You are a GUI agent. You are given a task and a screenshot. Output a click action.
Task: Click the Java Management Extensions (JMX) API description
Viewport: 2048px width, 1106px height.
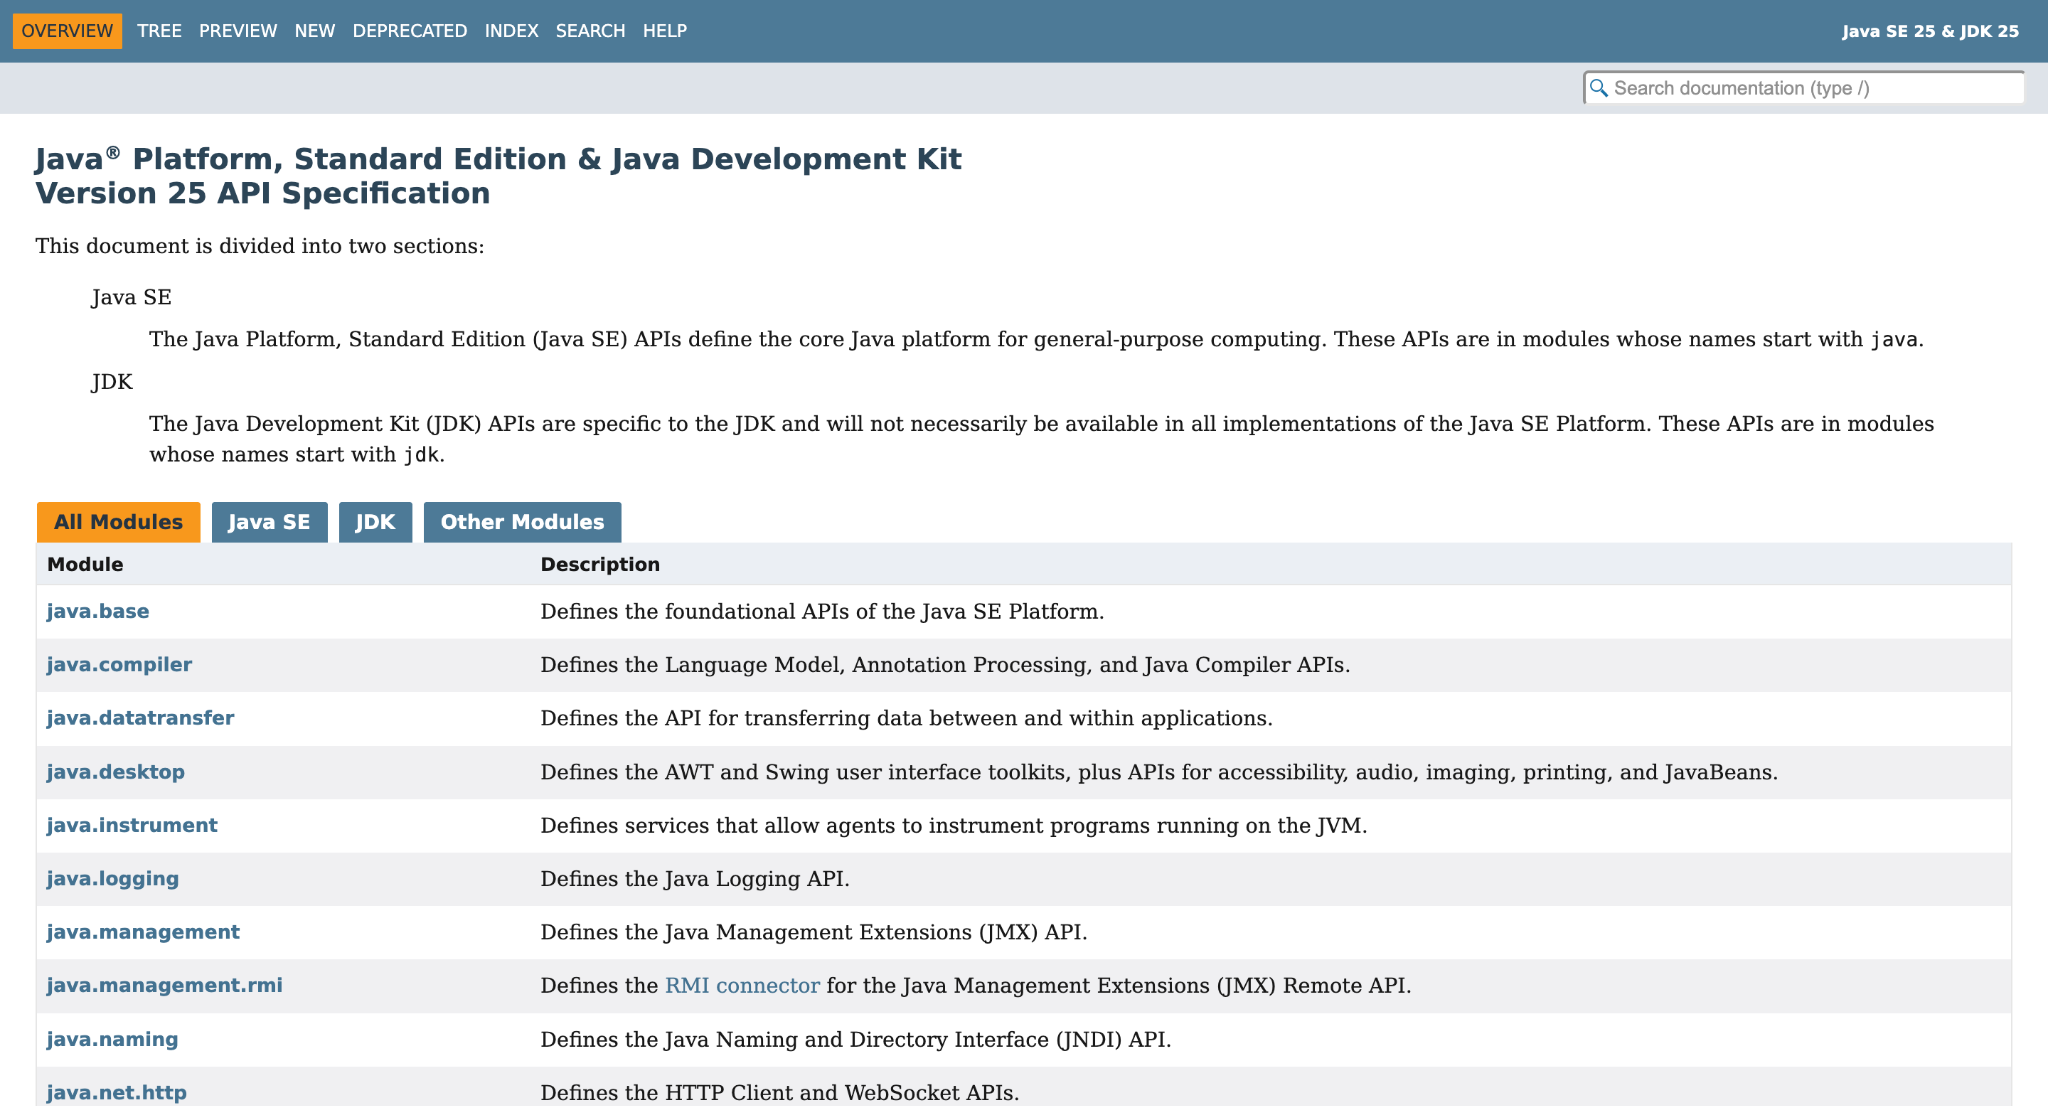click(814, 932)
